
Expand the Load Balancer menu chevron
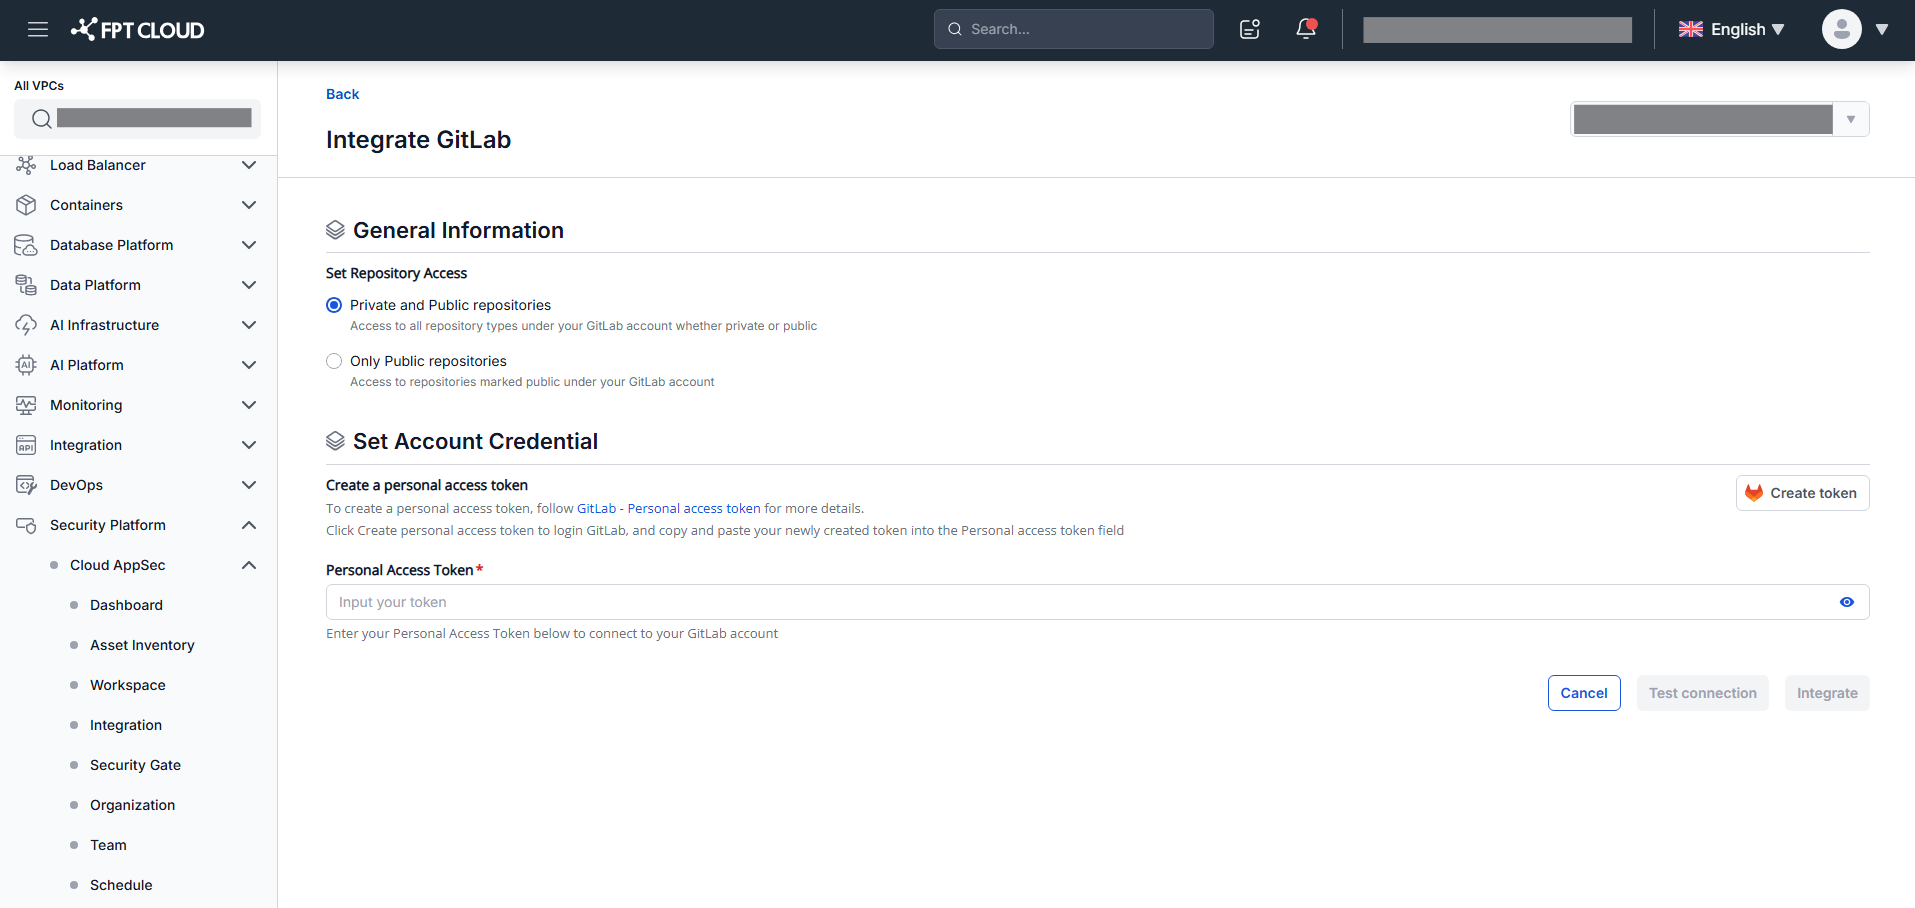(249, 165)
